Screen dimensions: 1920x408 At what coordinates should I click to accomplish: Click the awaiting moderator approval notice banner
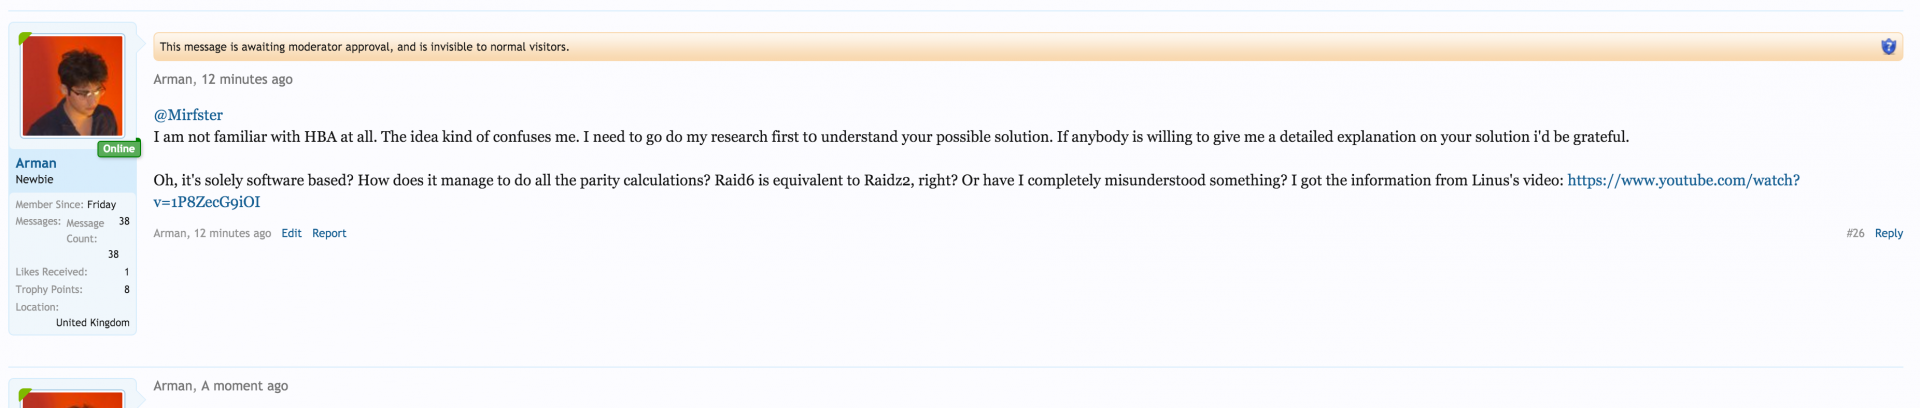[1028, 47]
